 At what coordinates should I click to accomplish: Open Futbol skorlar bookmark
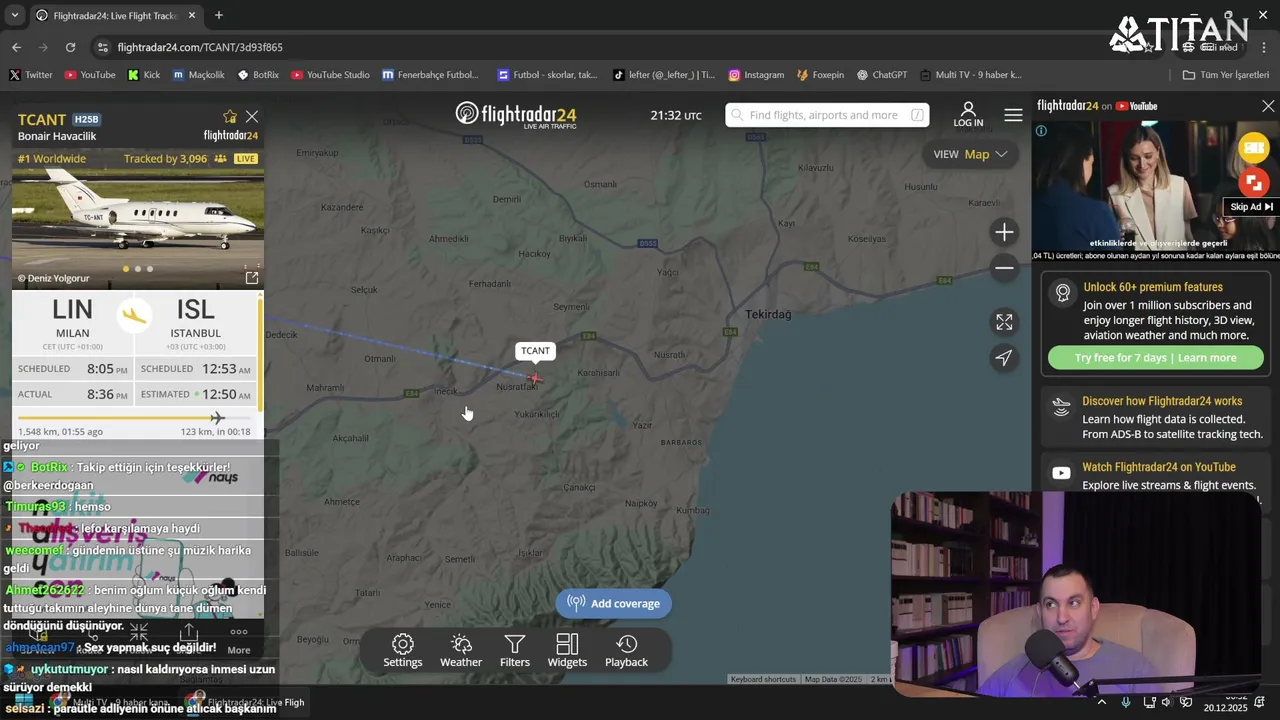[x=547, y=75]
